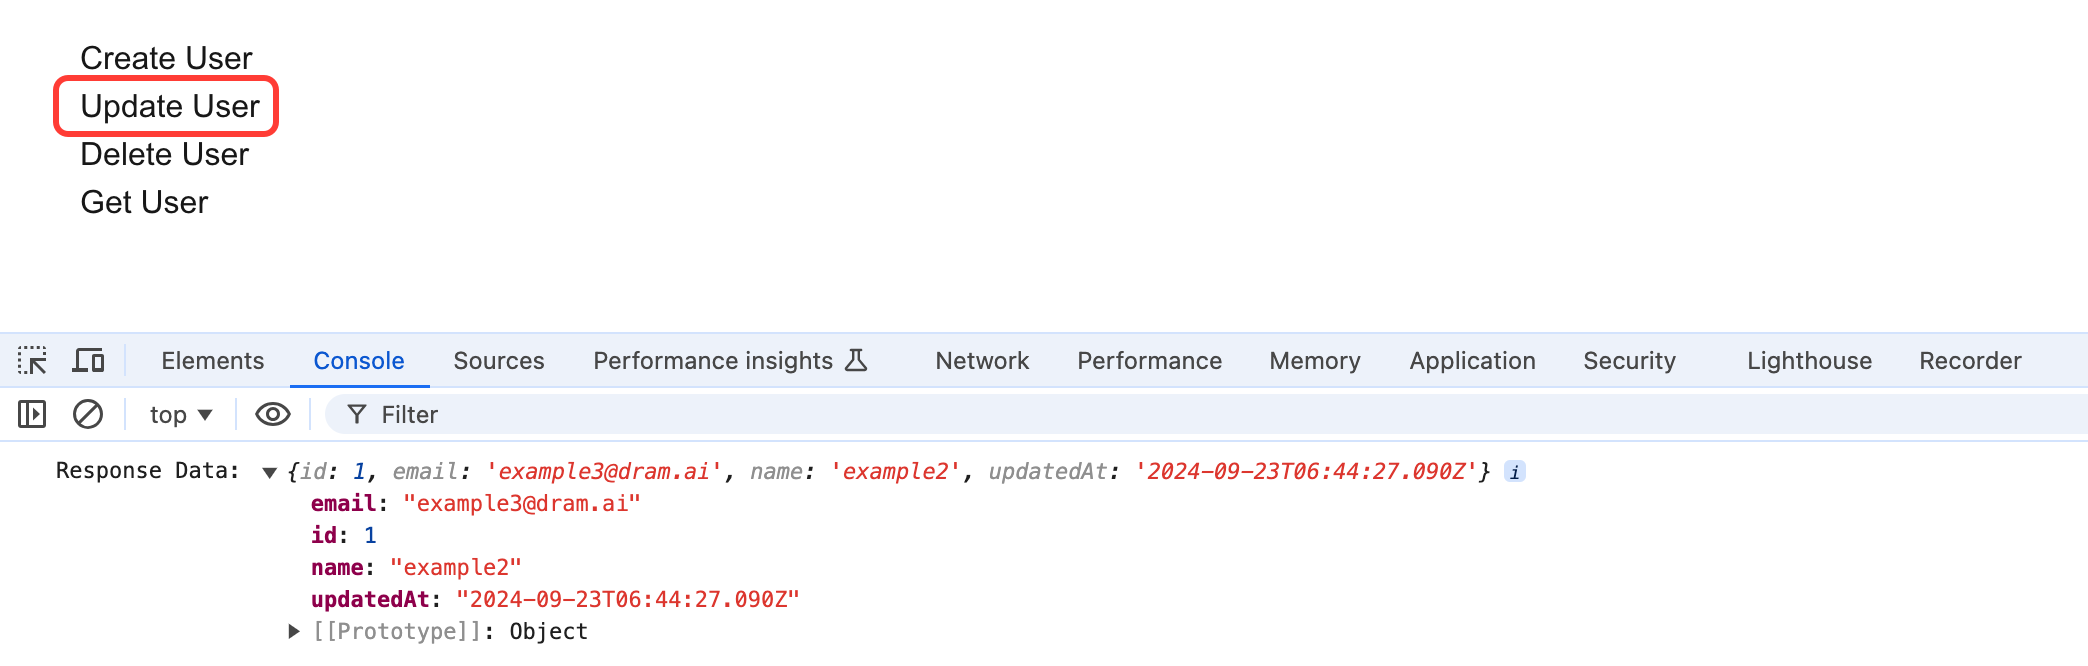Clear console with the ban icon

click(x=88, y=414)
